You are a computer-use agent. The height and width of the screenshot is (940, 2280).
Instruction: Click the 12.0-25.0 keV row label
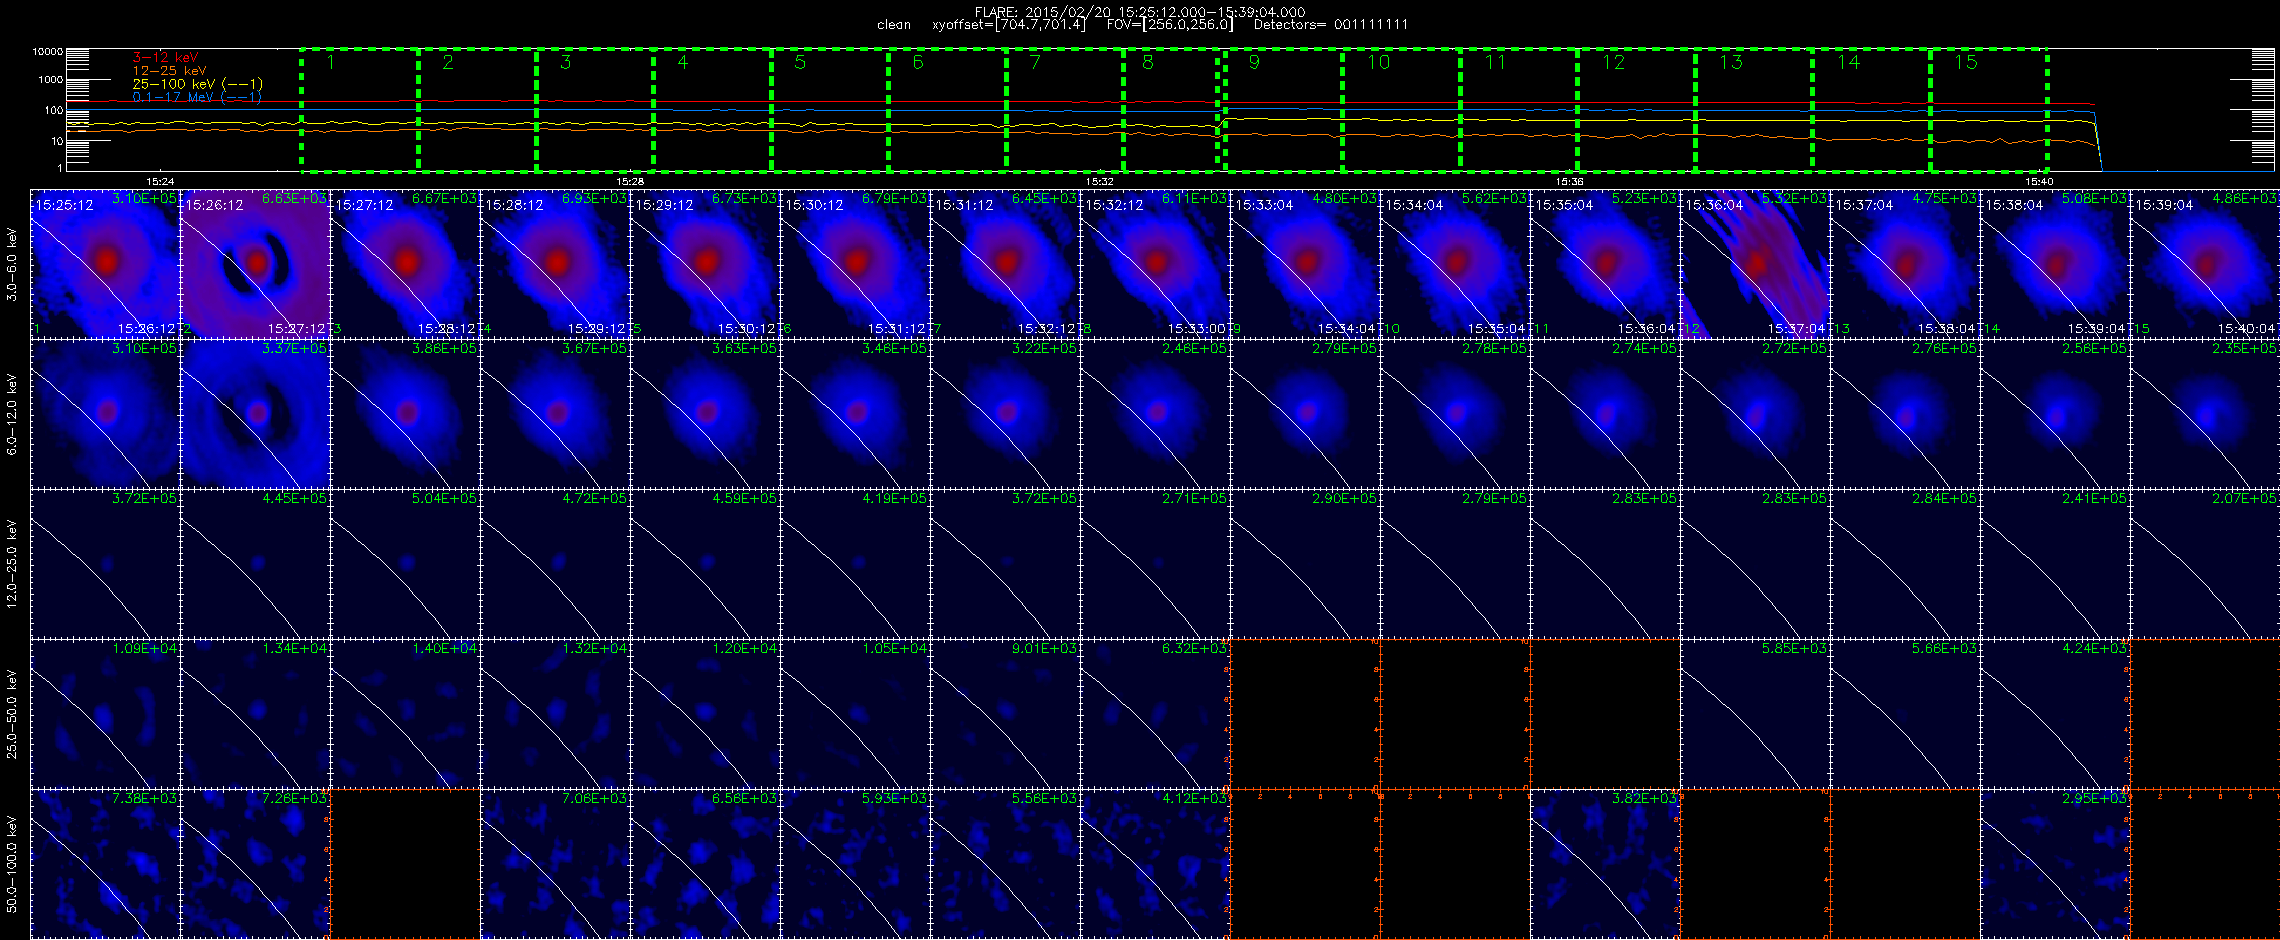[12, 564]
